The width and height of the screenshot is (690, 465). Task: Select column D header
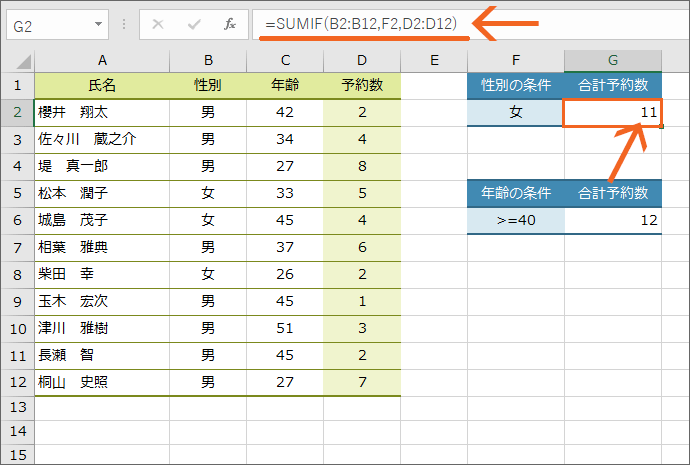point(362,60)
